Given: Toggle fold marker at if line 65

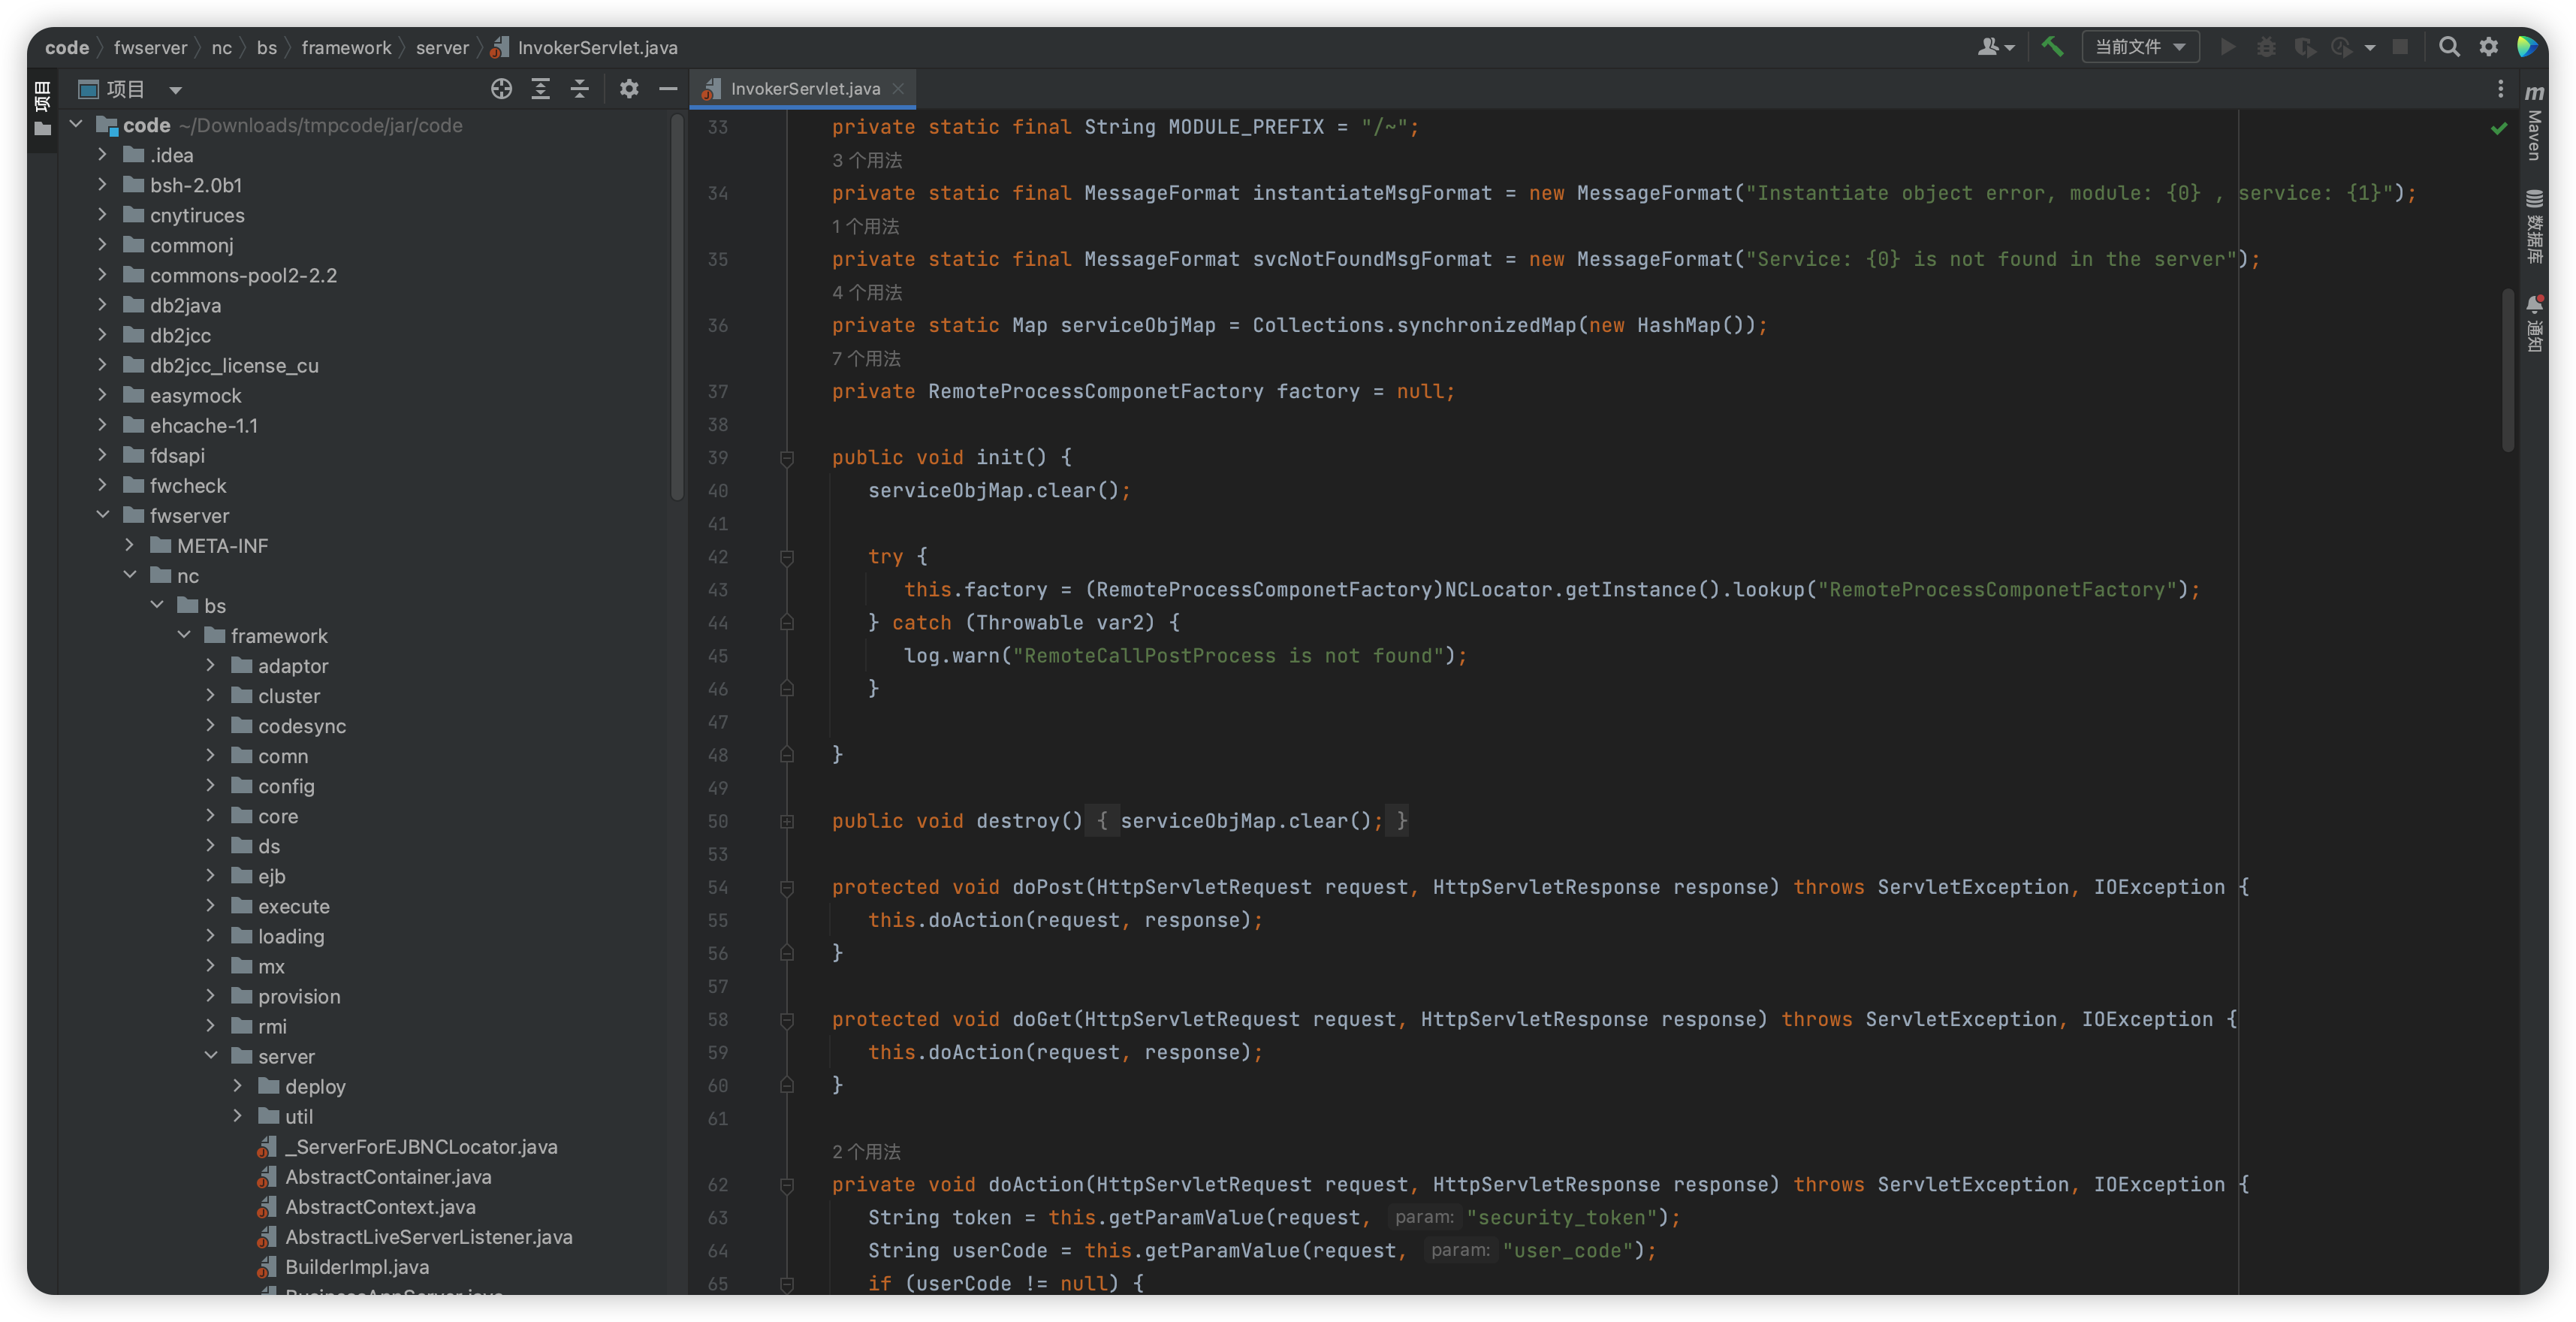Looking at the screenshot, I should pos(787,1284).
